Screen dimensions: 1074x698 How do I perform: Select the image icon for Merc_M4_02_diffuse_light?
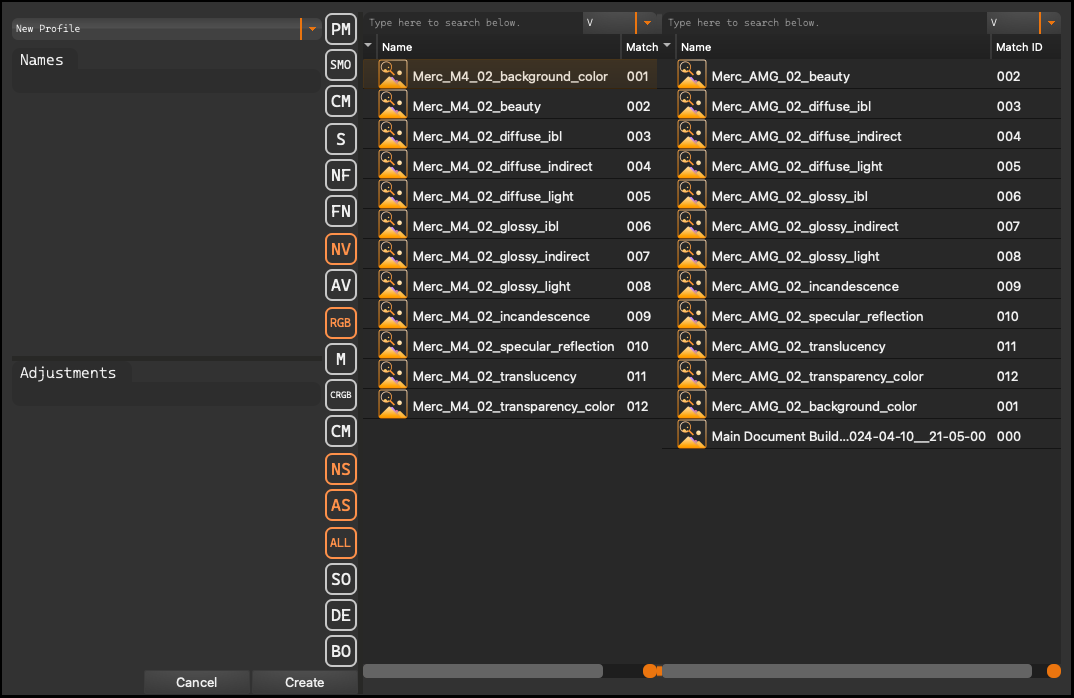(392, 196)
